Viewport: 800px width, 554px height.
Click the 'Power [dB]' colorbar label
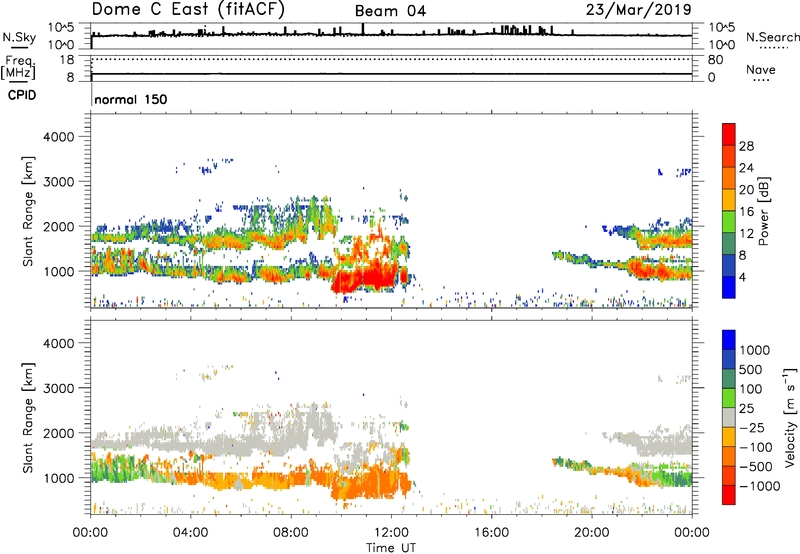(764, 211)
